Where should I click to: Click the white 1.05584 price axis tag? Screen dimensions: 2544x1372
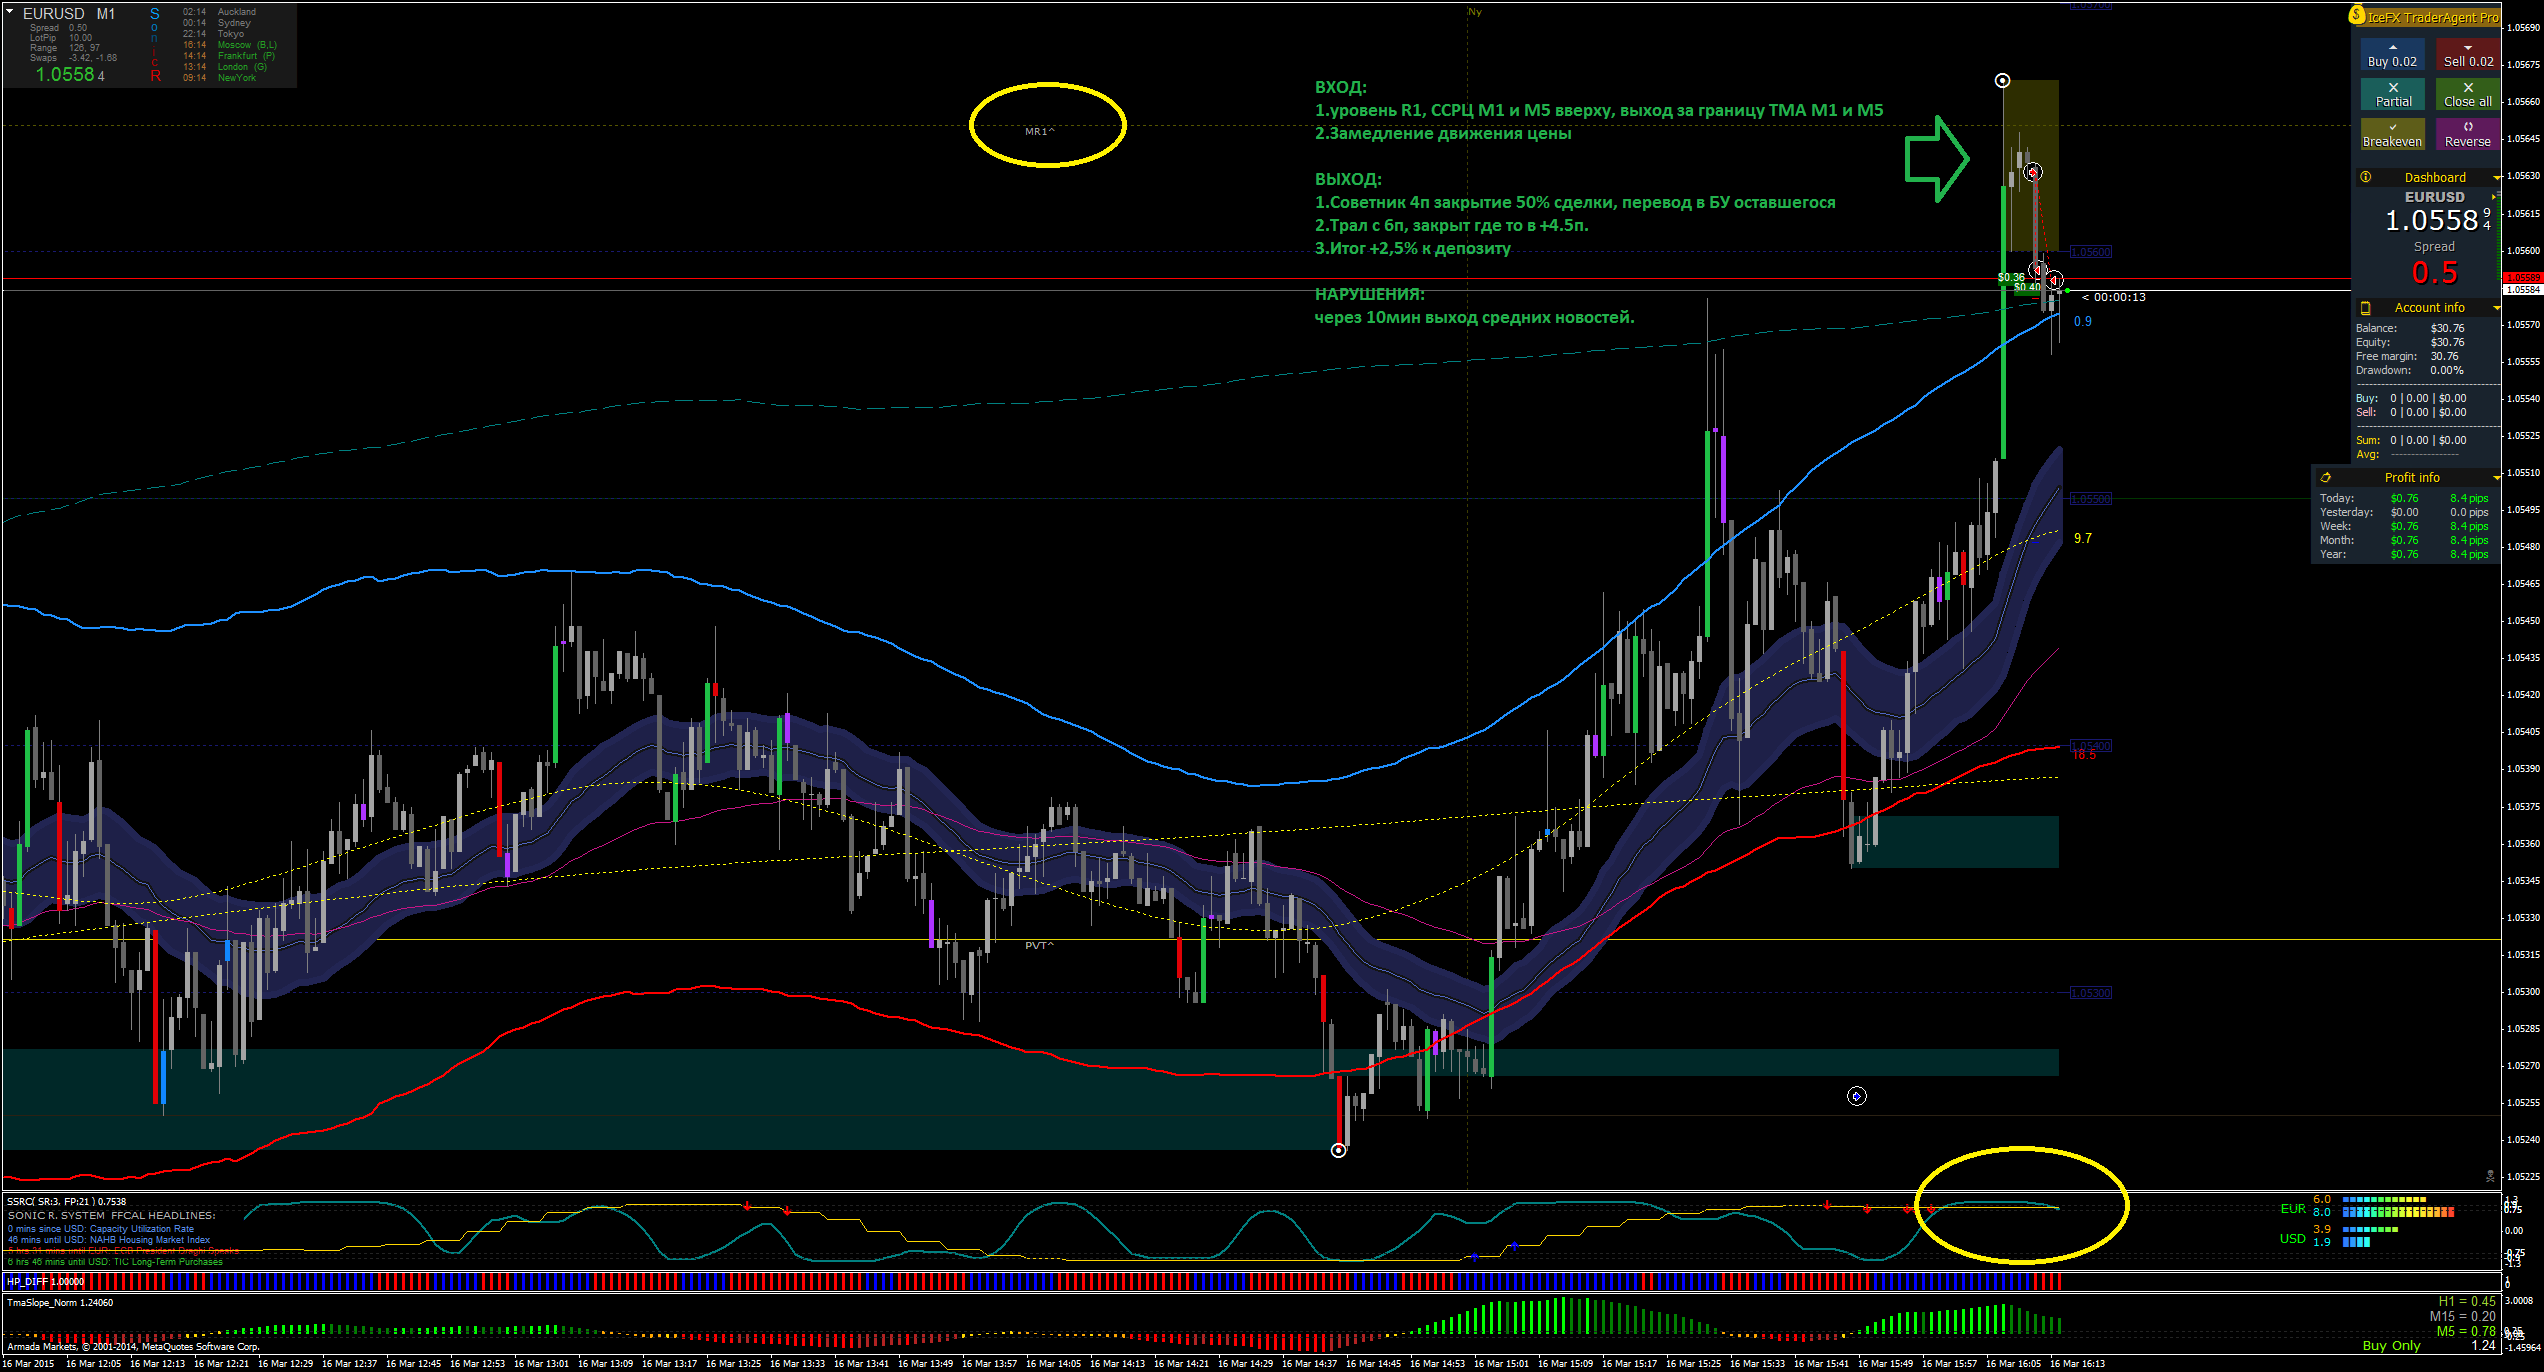[x=2524, y=290]
